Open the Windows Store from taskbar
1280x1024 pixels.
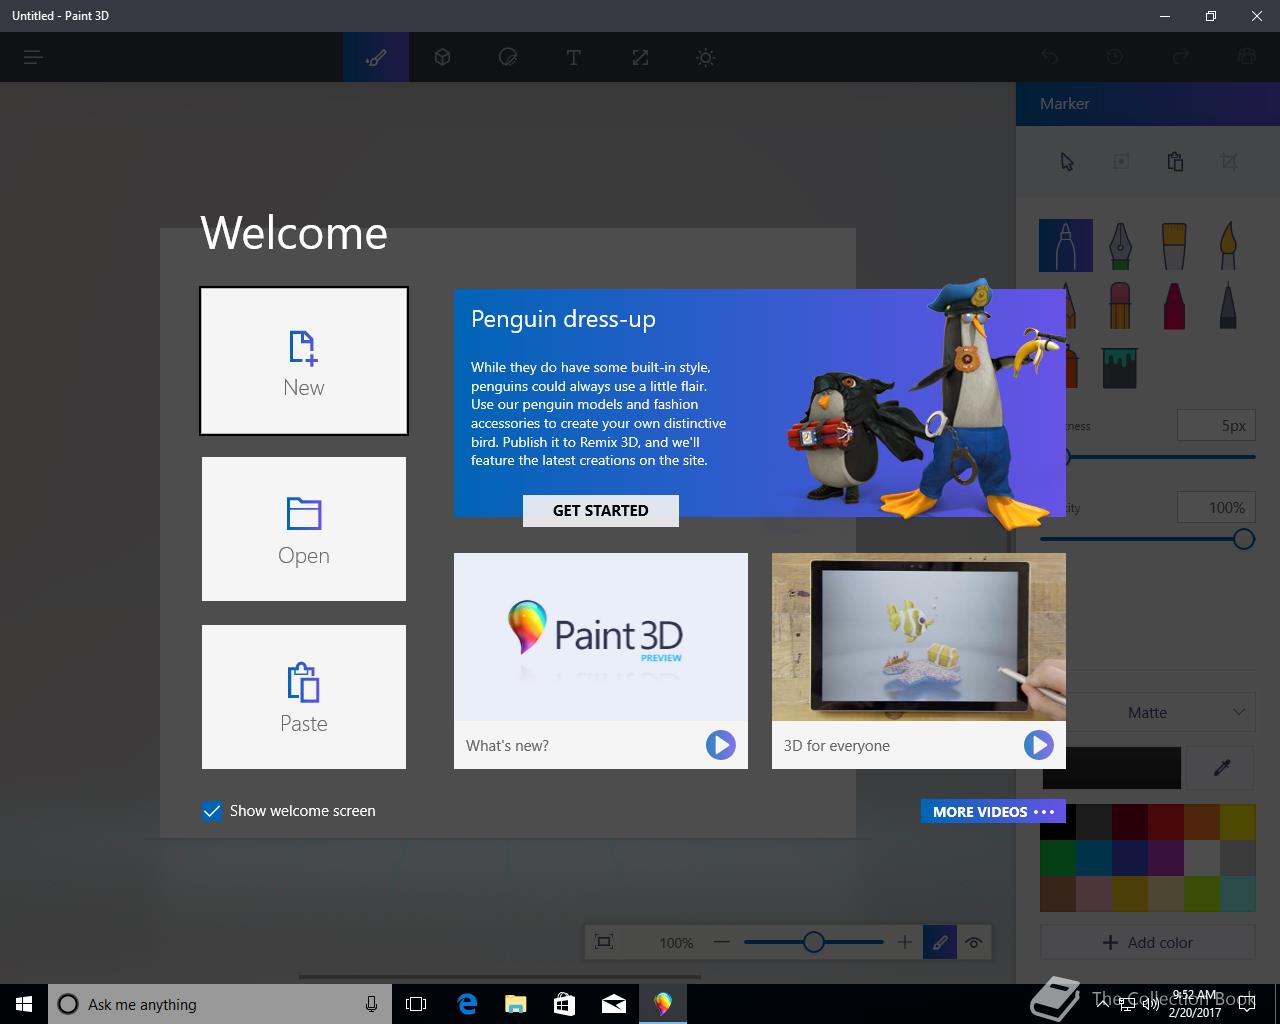click(564, 1004)
